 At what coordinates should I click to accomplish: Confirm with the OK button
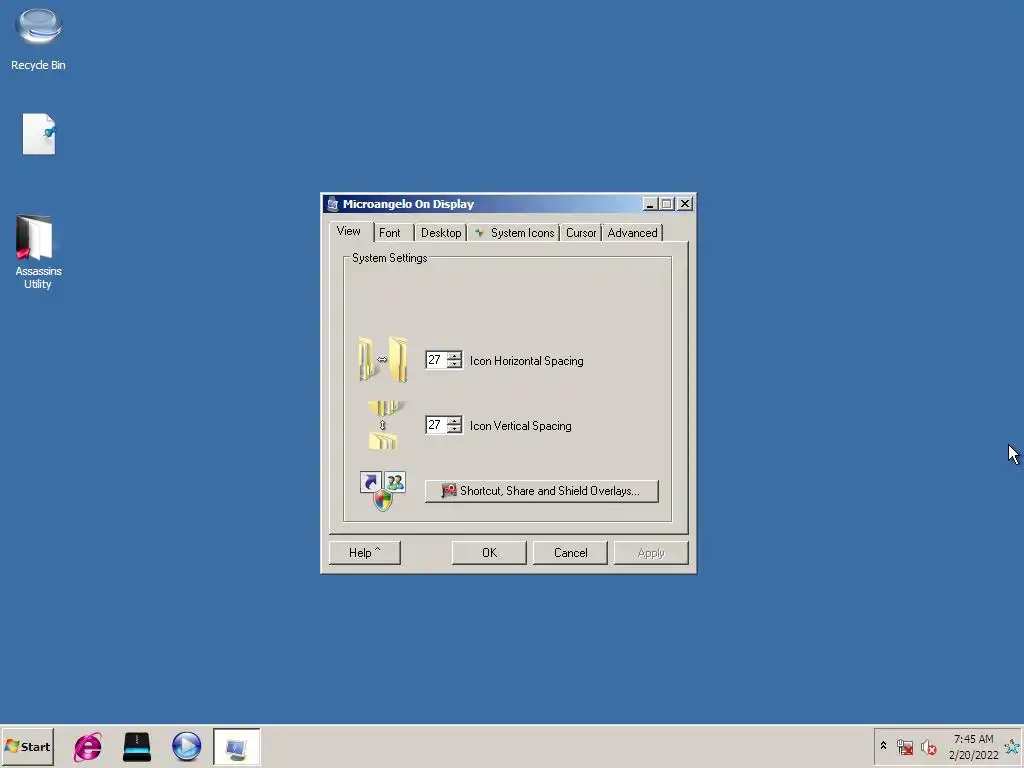click(489, 552)
